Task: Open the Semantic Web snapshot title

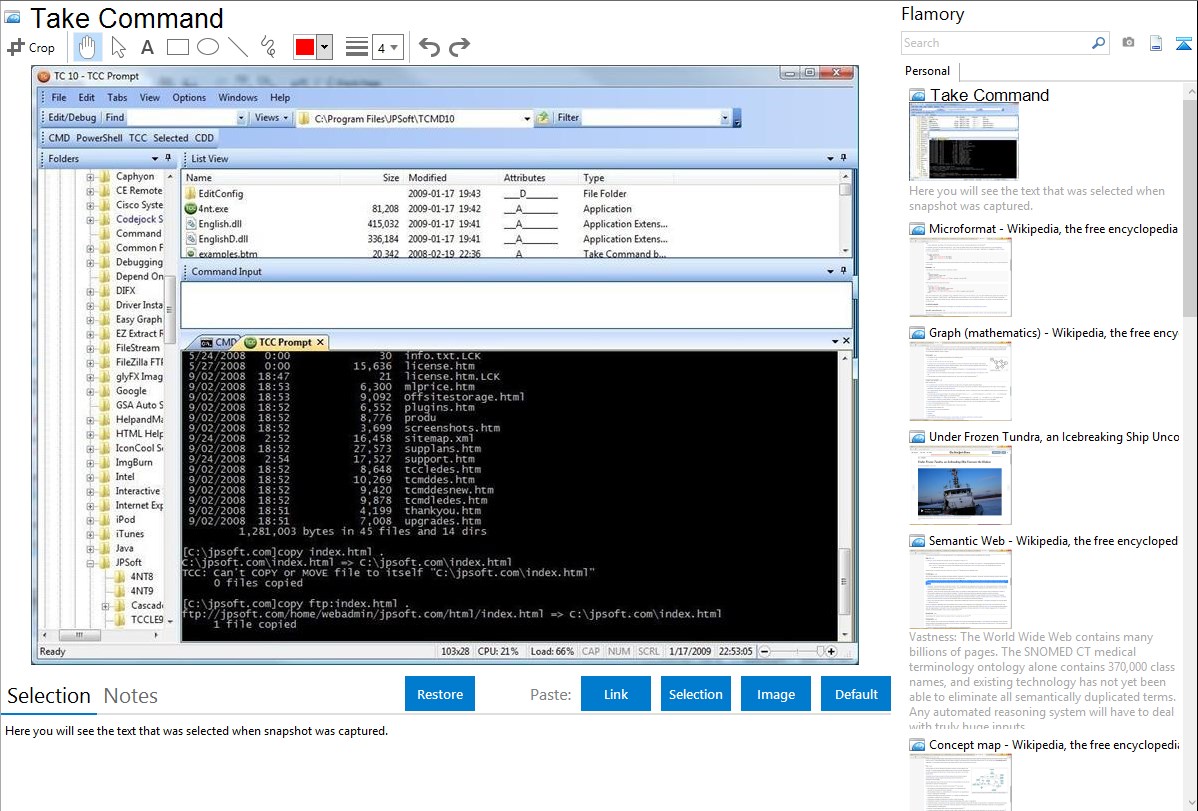Action: 1053,540
